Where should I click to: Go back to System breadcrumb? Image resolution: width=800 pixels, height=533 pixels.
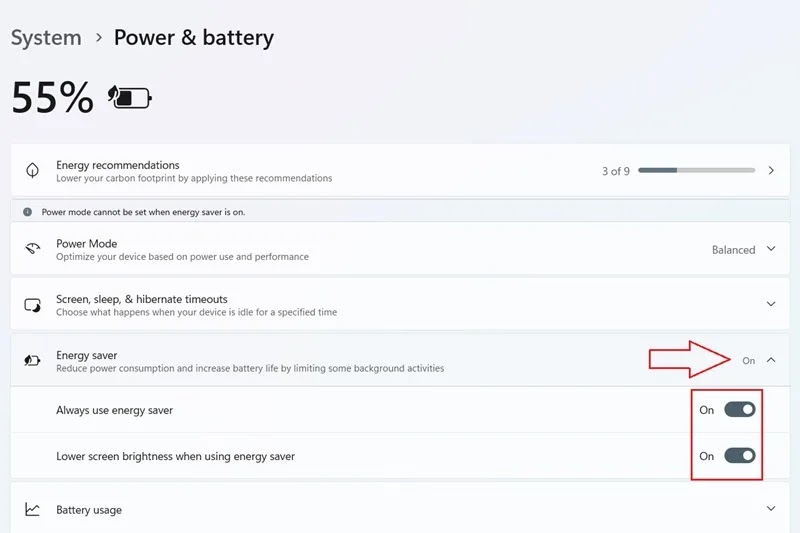[46, 38]
